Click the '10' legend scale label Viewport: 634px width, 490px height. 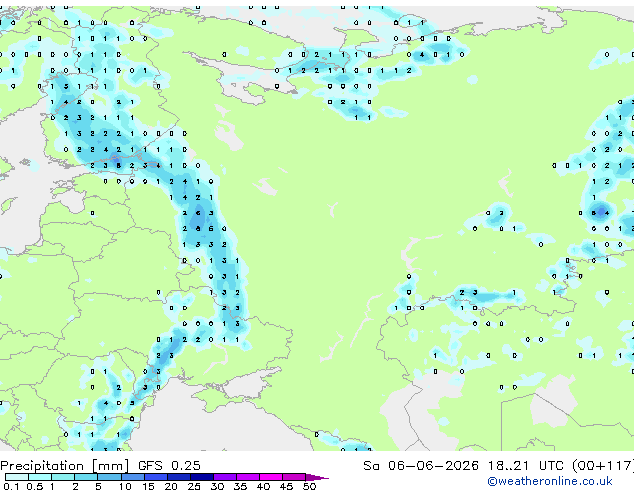[125, 486]
